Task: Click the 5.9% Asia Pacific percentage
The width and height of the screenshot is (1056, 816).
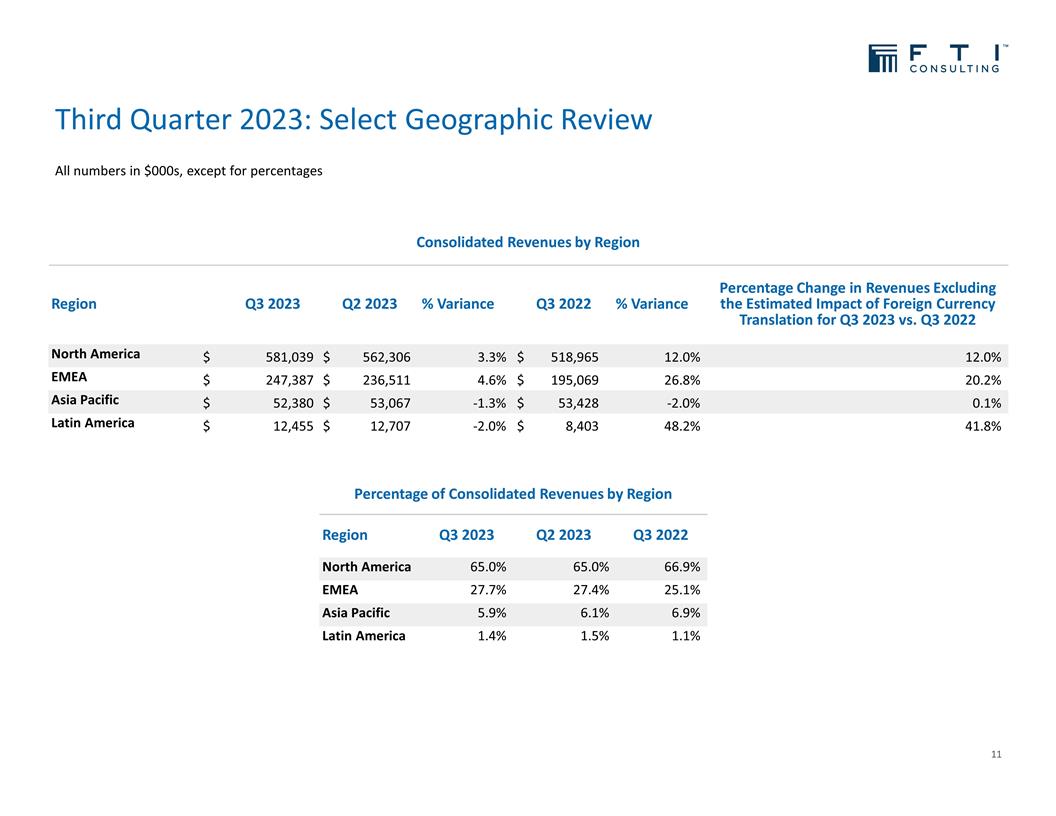Action: [491, 614]
